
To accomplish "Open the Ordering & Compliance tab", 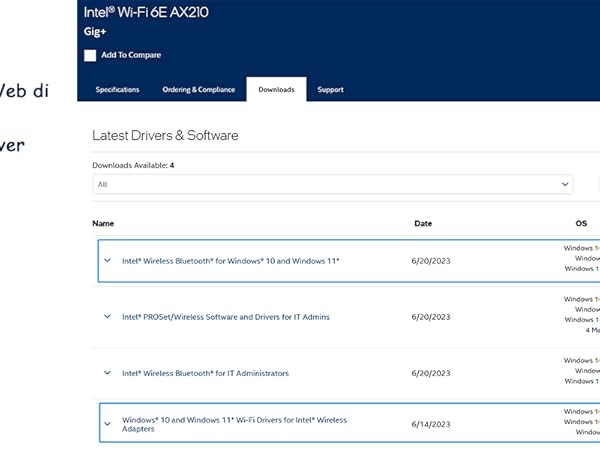I will click(x=198, y=90).
